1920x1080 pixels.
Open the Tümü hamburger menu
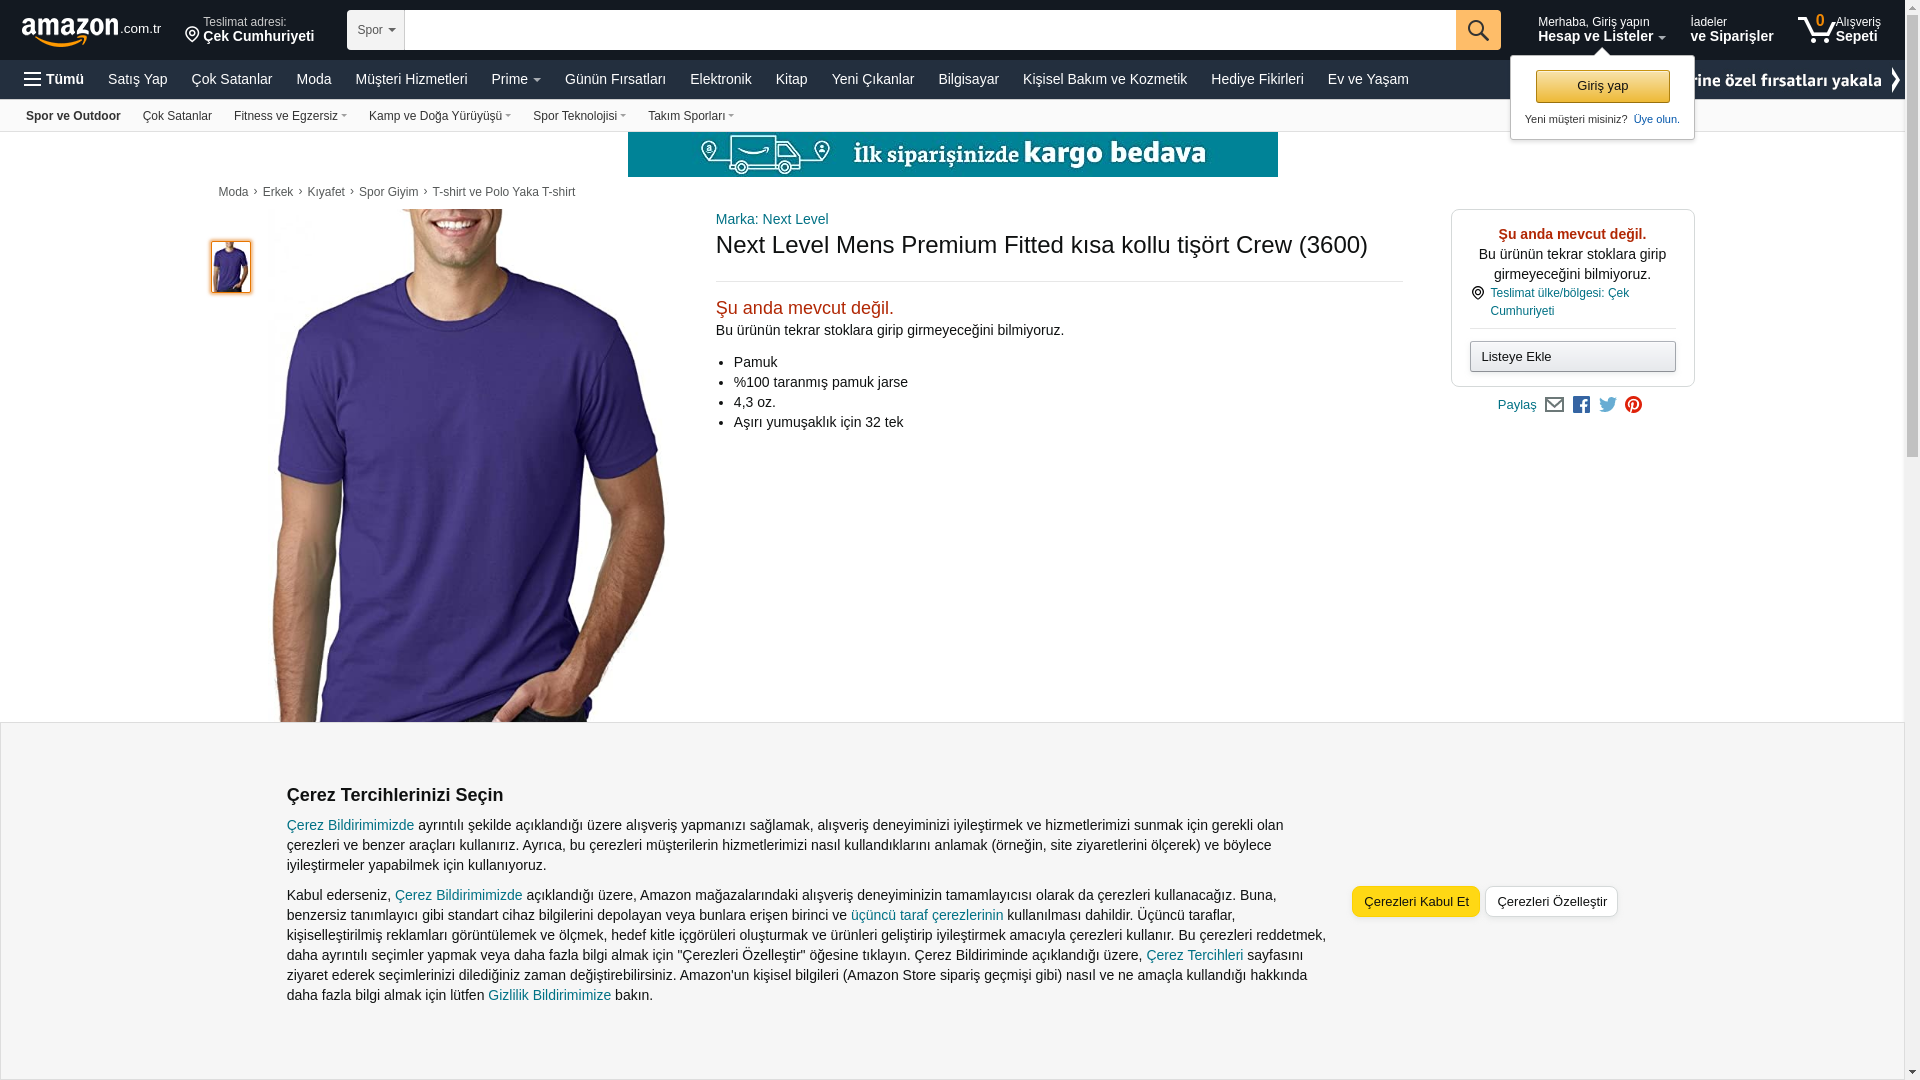[x=54, y=79]
